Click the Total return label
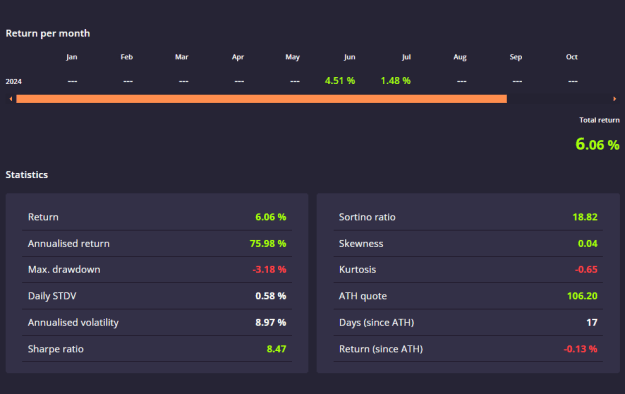The image size is (625, 394). 599,120
